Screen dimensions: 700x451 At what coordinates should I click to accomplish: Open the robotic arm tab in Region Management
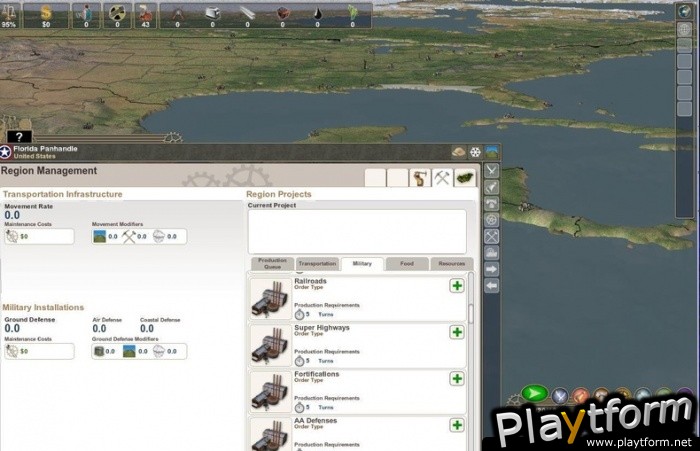[x=420, y=178]
